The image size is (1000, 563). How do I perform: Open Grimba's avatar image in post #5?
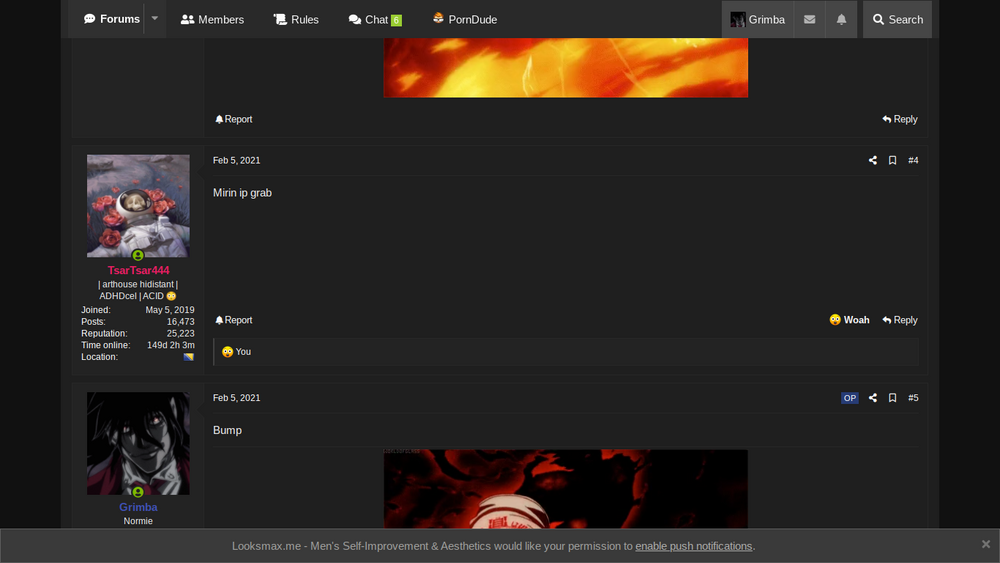pos(138,443)
